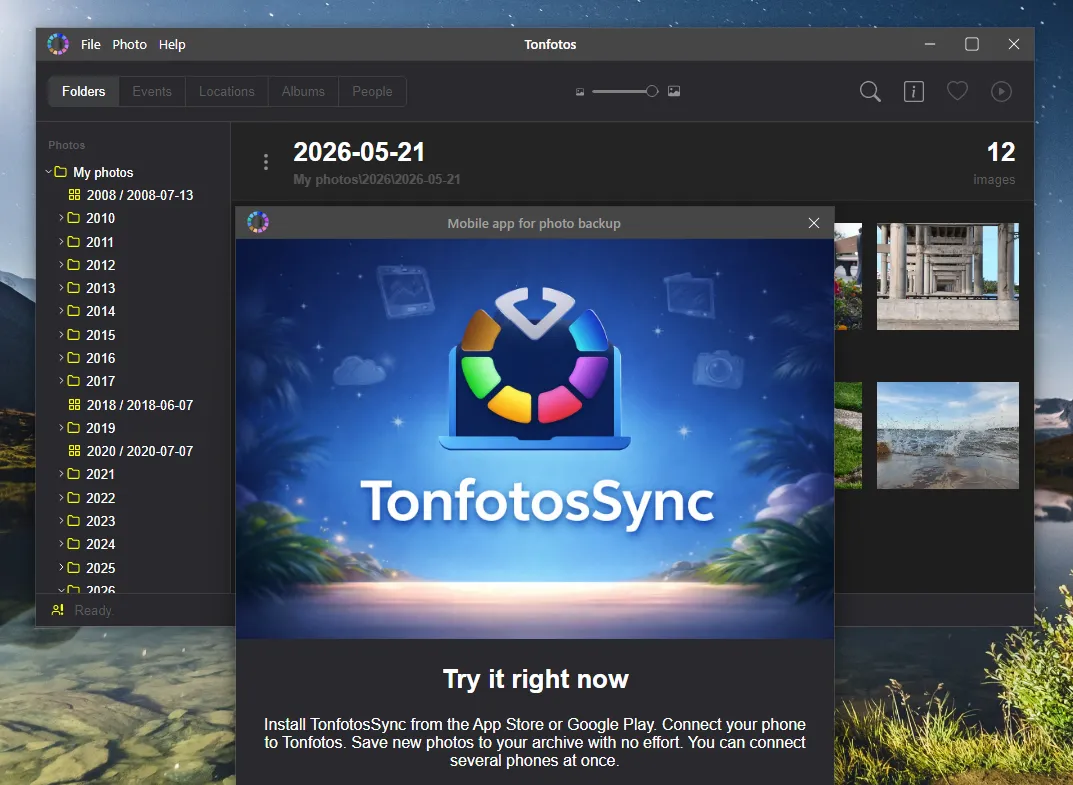
Task: Click the 2026-05-21 folder title
Action: pos(359,152)
